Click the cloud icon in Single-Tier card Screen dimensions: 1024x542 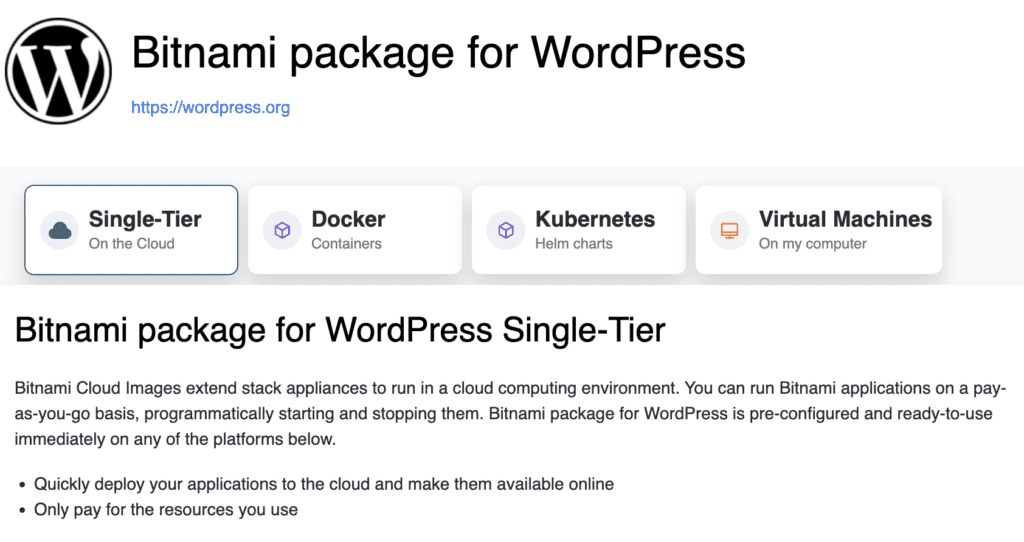59,231
